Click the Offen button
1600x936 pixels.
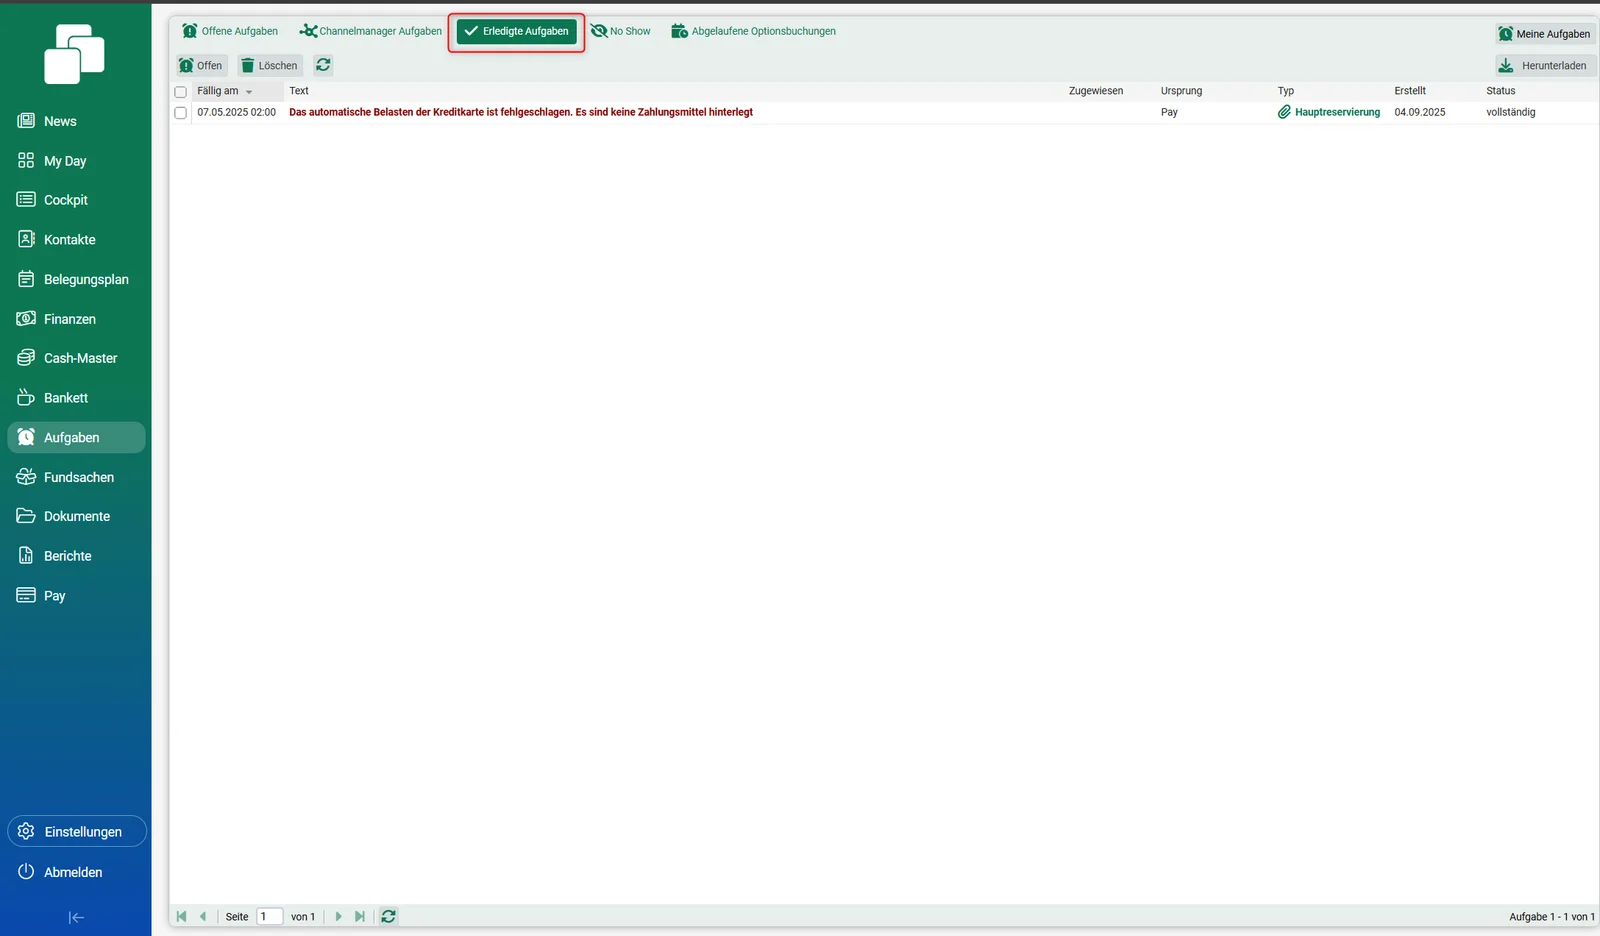(x=201, y=66)
